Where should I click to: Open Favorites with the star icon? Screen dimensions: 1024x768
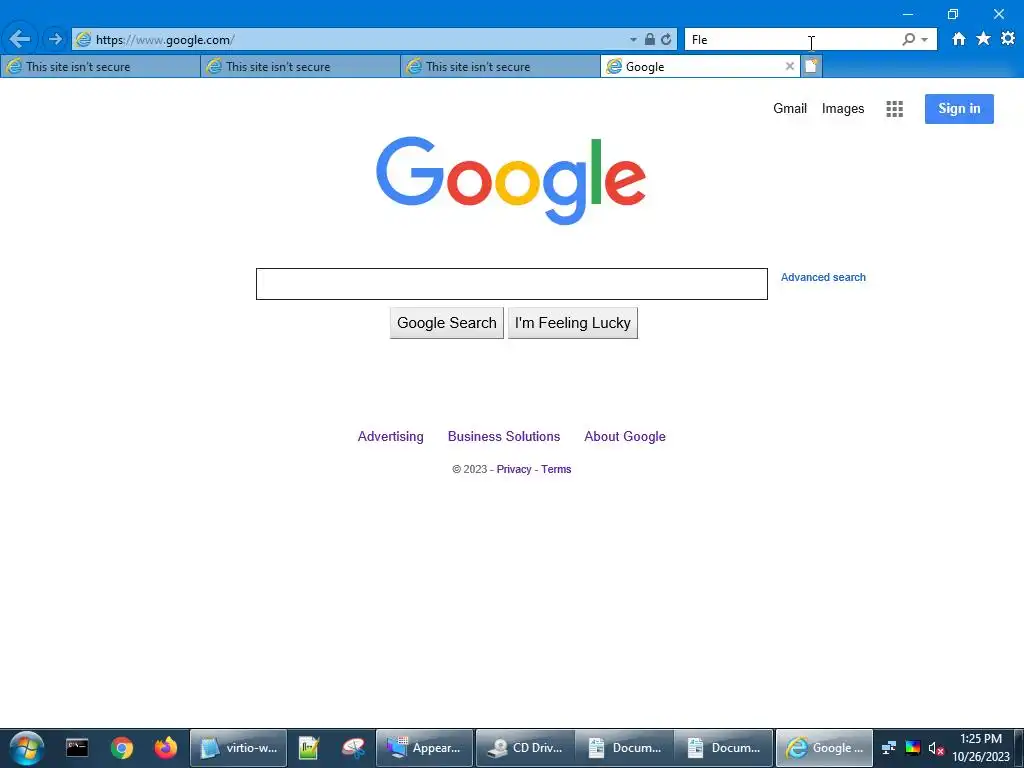tap(983, 39)
